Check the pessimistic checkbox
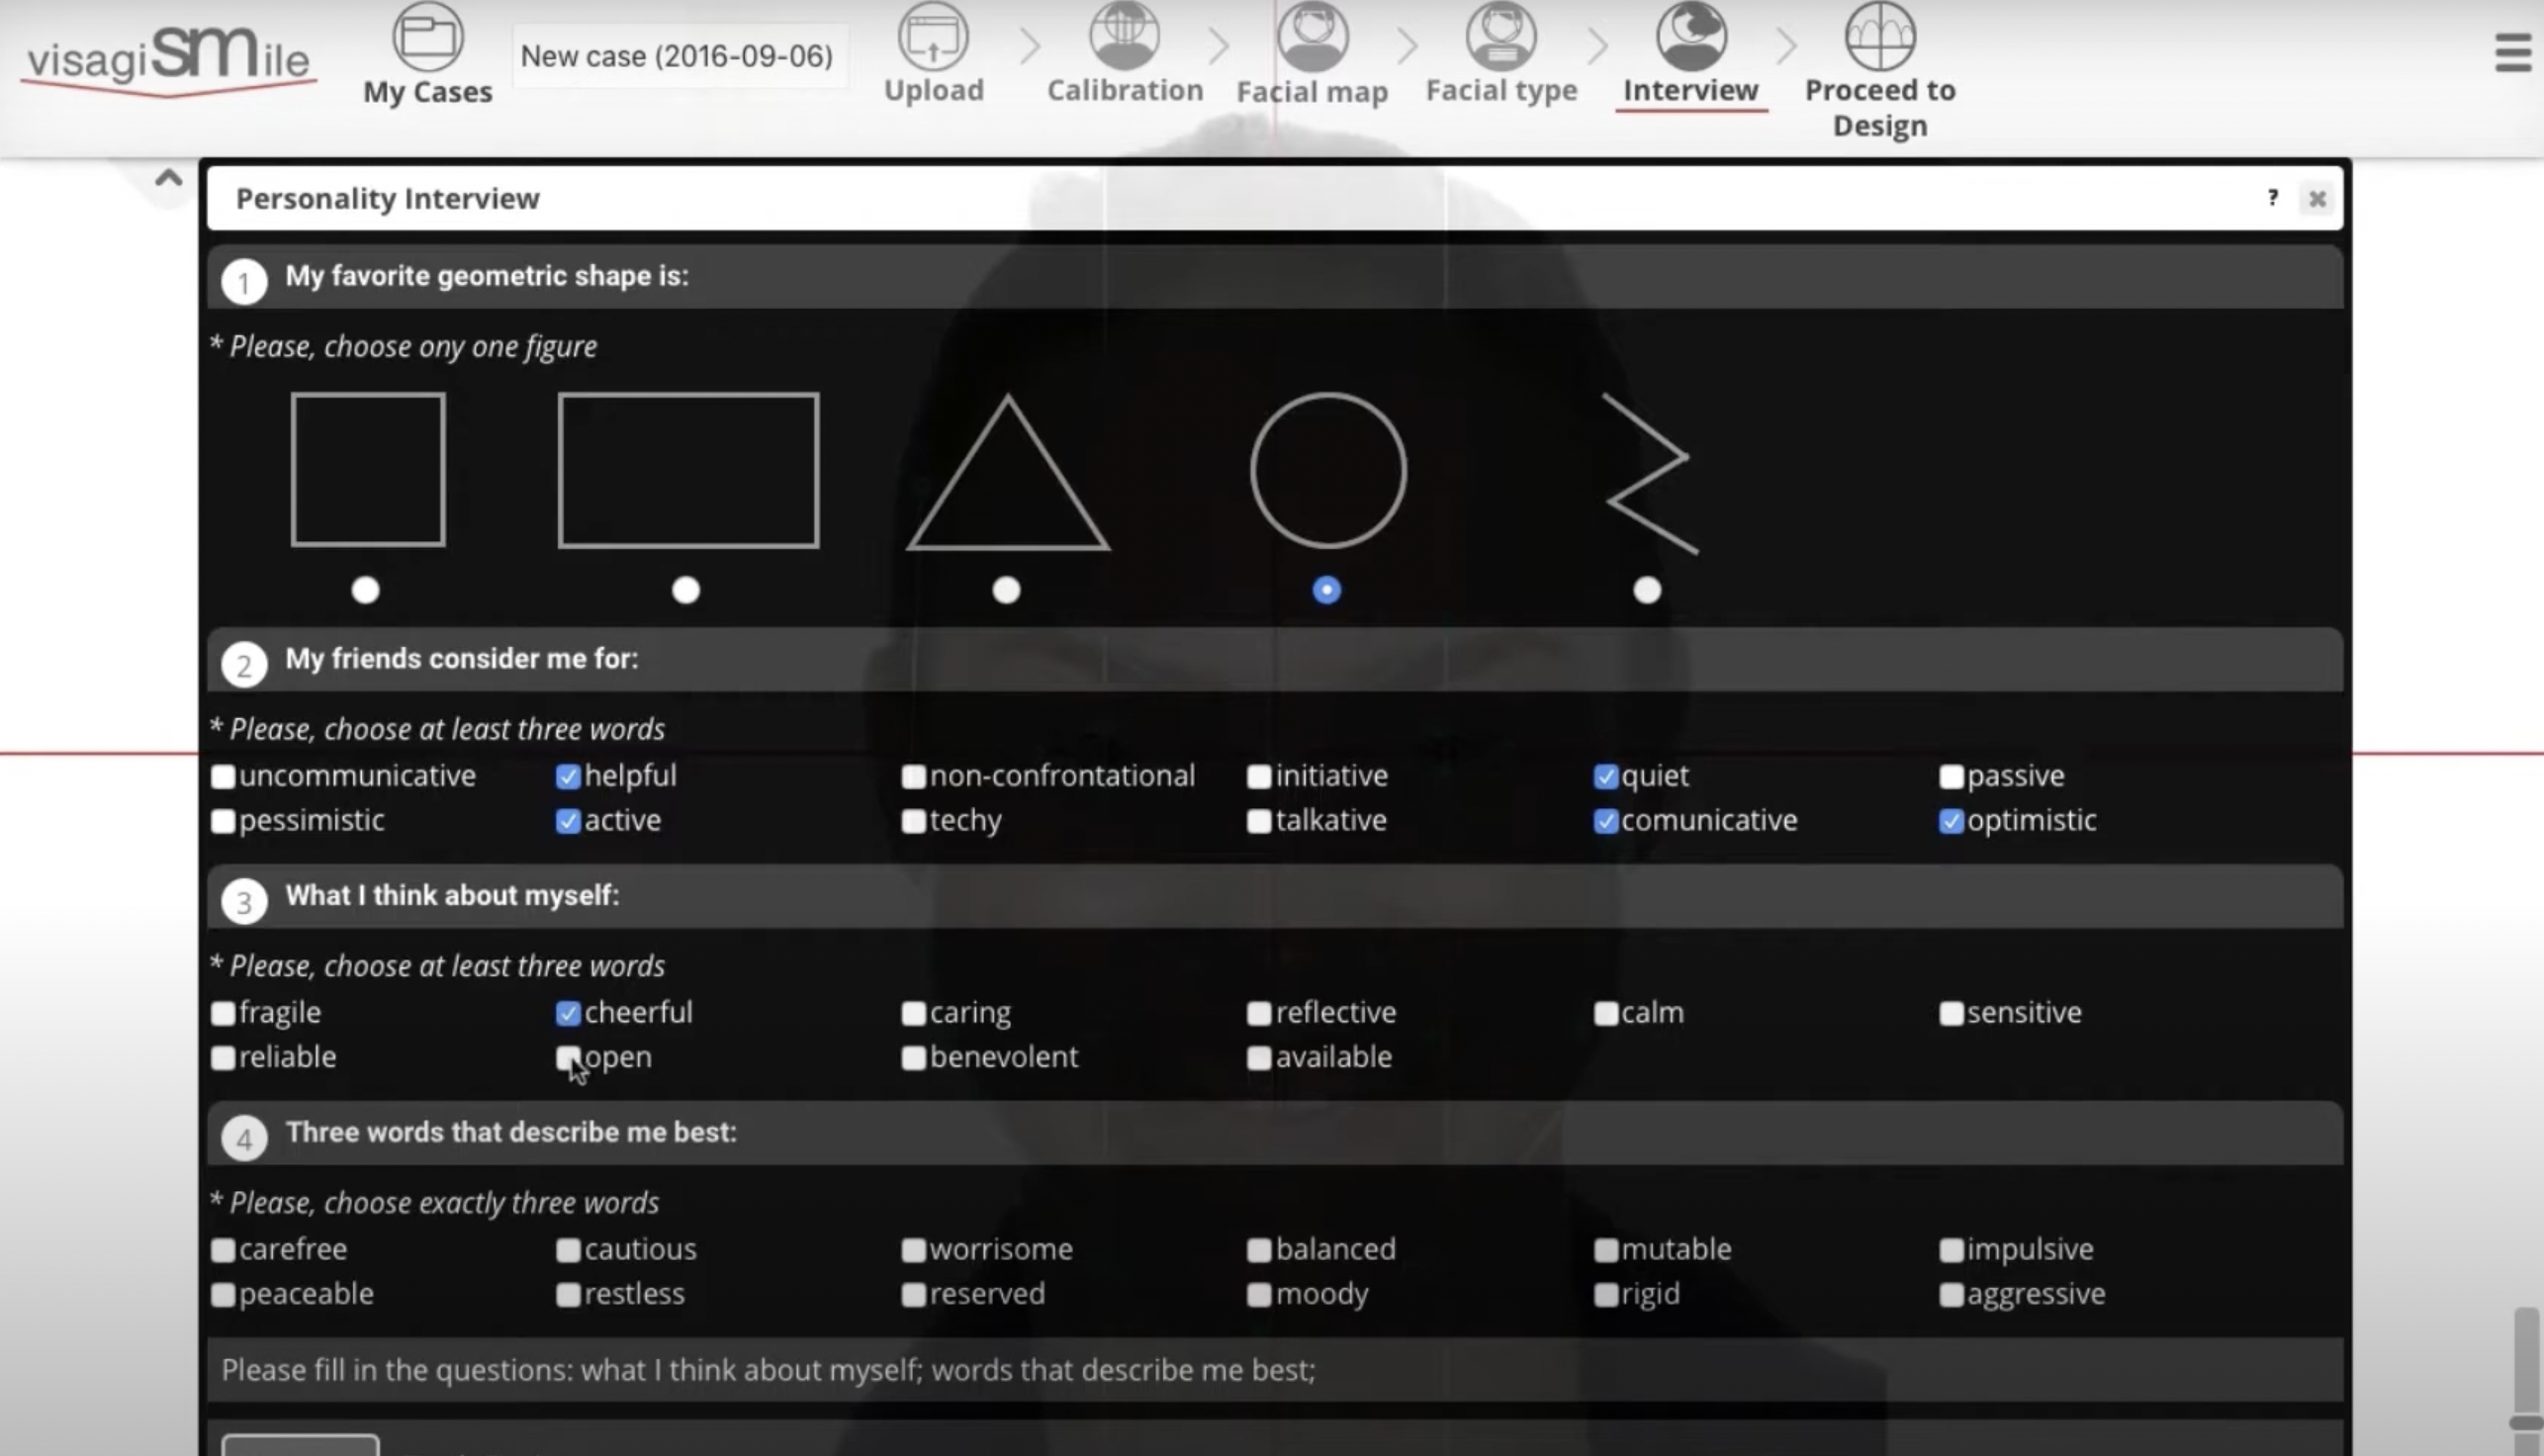The image size is (2544, 1456). pos(223,821)
